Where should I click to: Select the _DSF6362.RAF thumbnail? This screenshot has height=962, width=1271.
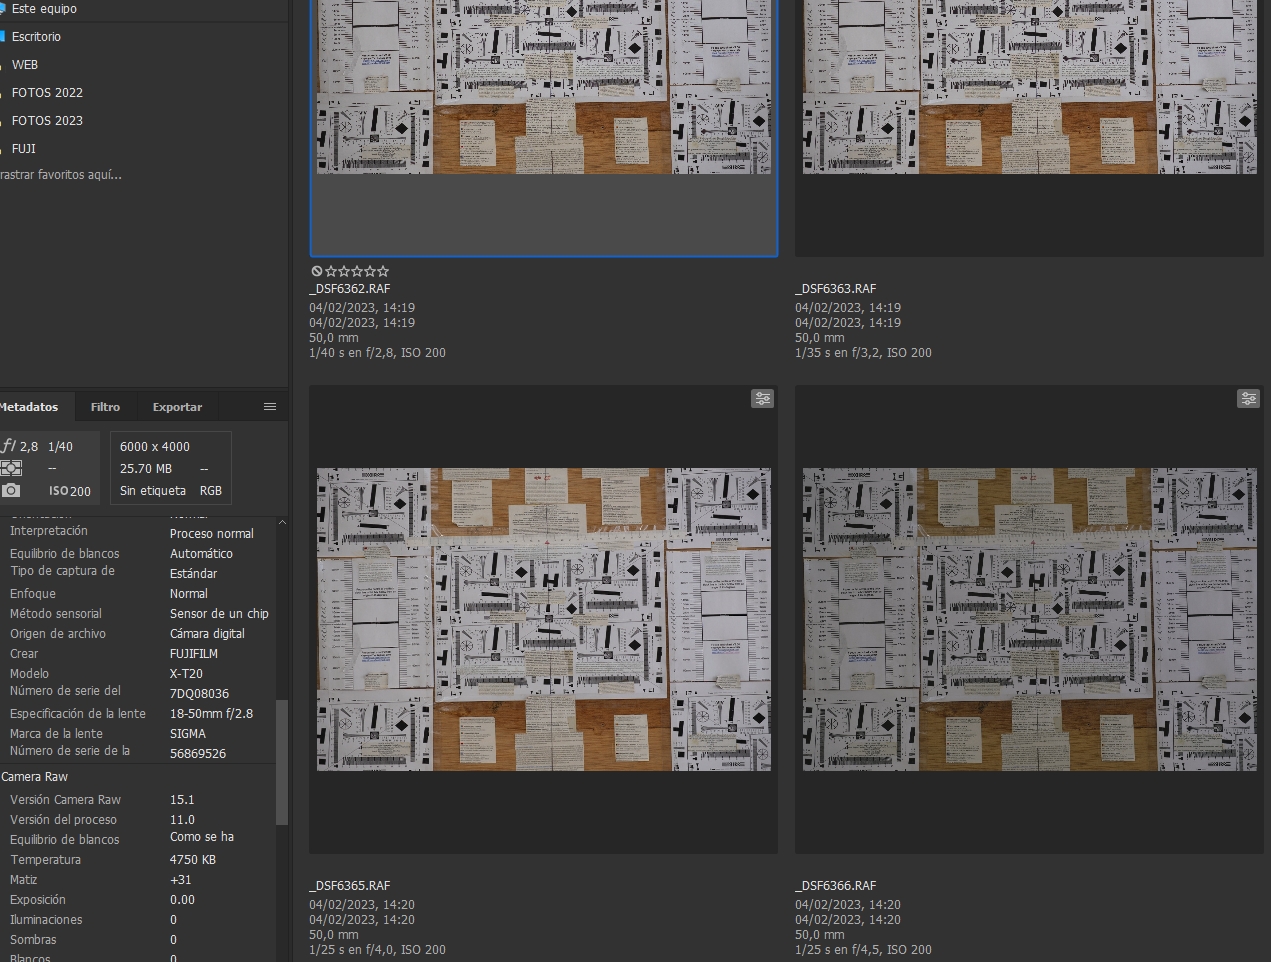[x=544, y=87]
